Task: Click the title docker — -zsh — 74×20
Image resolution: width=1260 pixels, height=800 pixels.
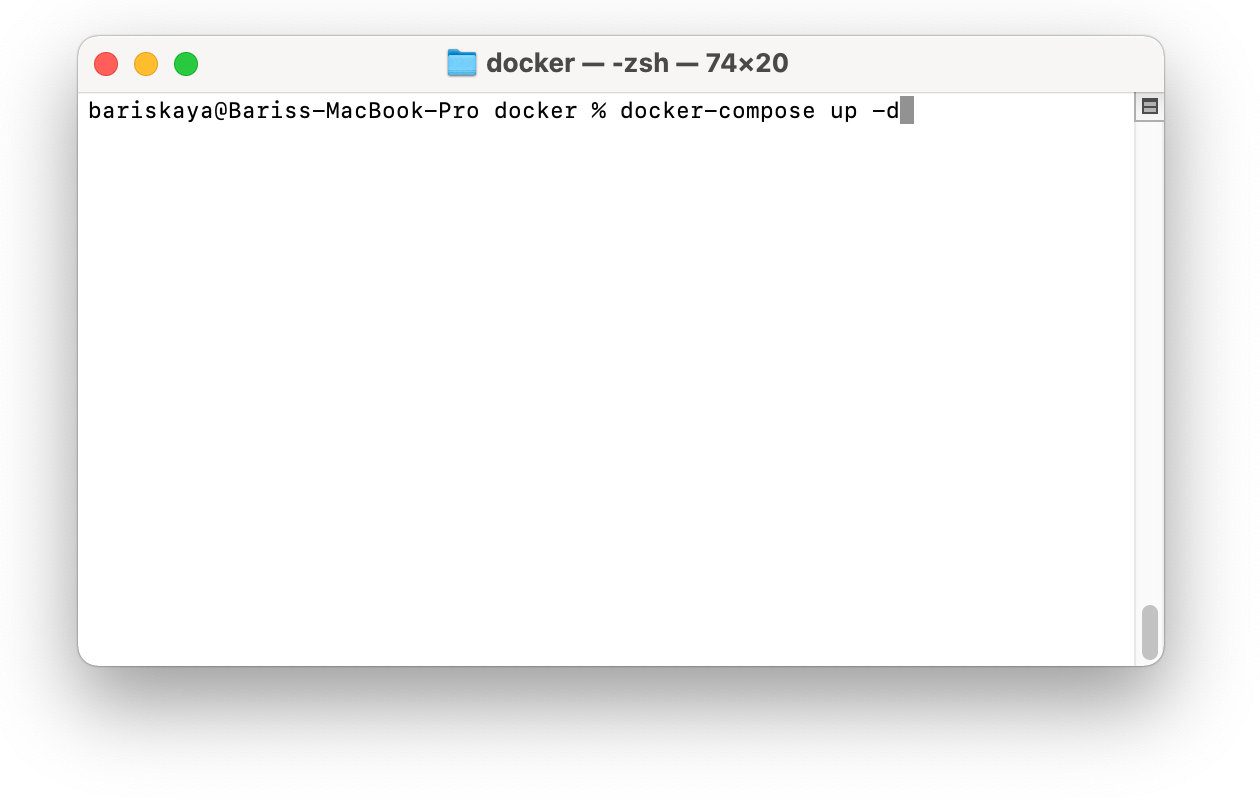Action: click(x=637, y=62)
